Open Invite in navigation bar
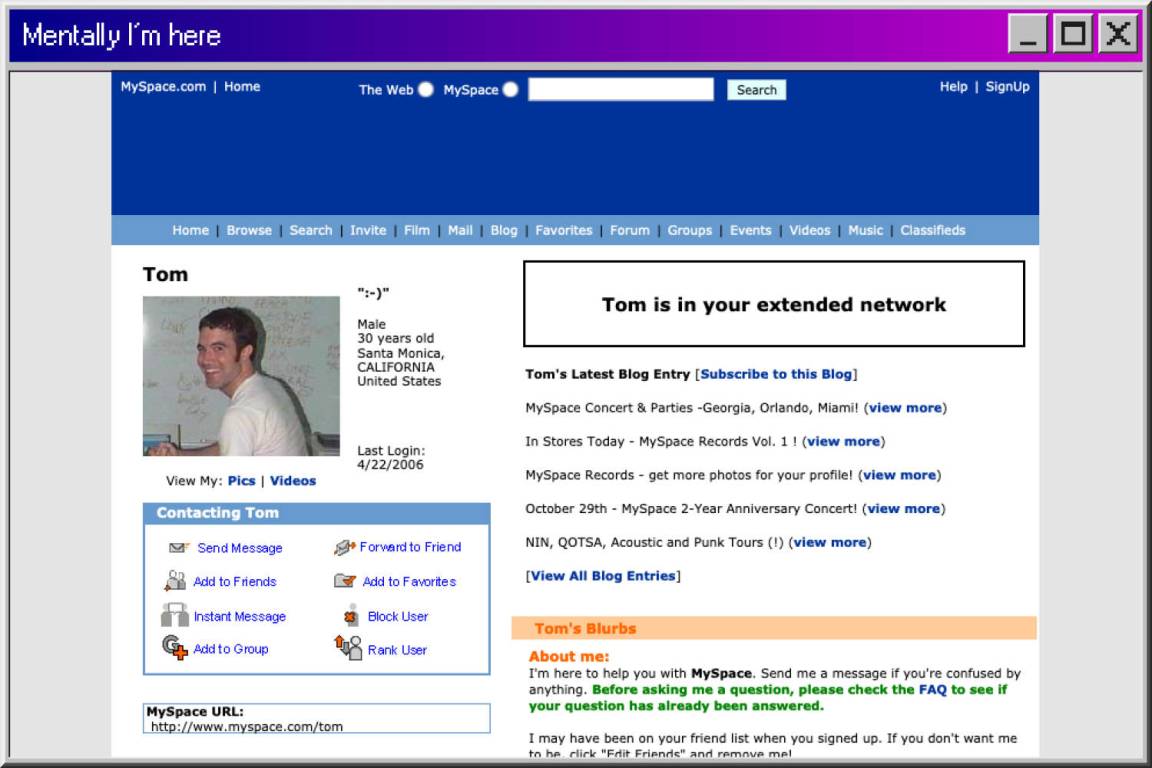The image size is (1152, 768). click(368, 230)
